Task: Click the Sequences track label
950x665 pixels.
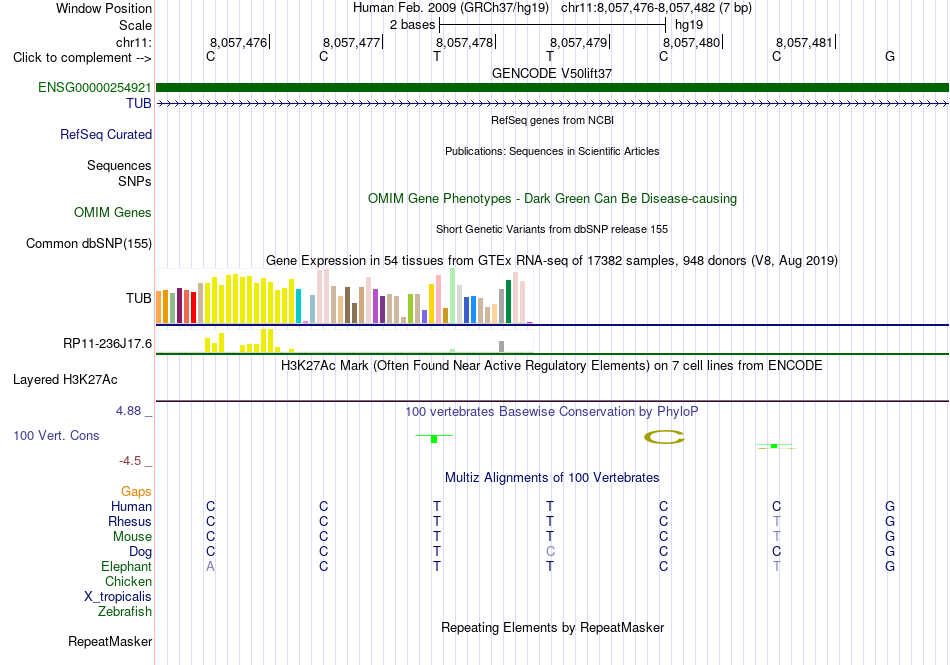Action: point(119,165)
